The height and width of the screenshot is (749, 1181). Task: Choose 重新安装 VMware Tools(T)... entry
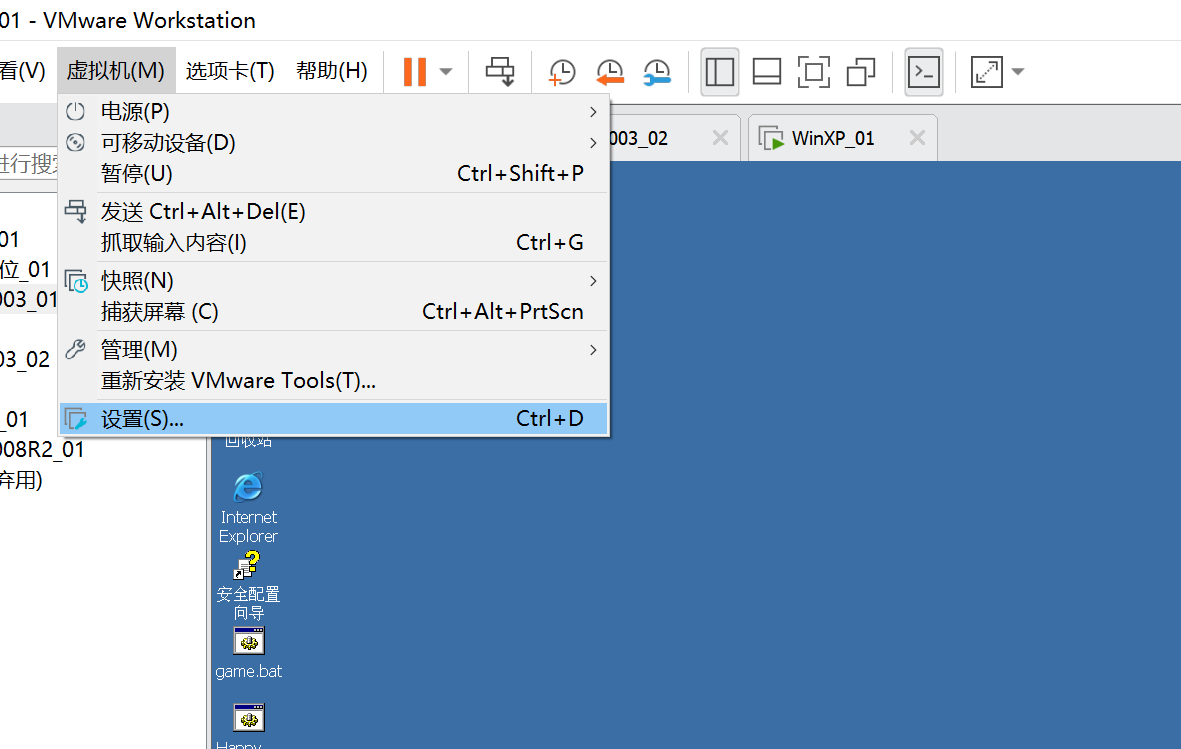coord(333,381)
